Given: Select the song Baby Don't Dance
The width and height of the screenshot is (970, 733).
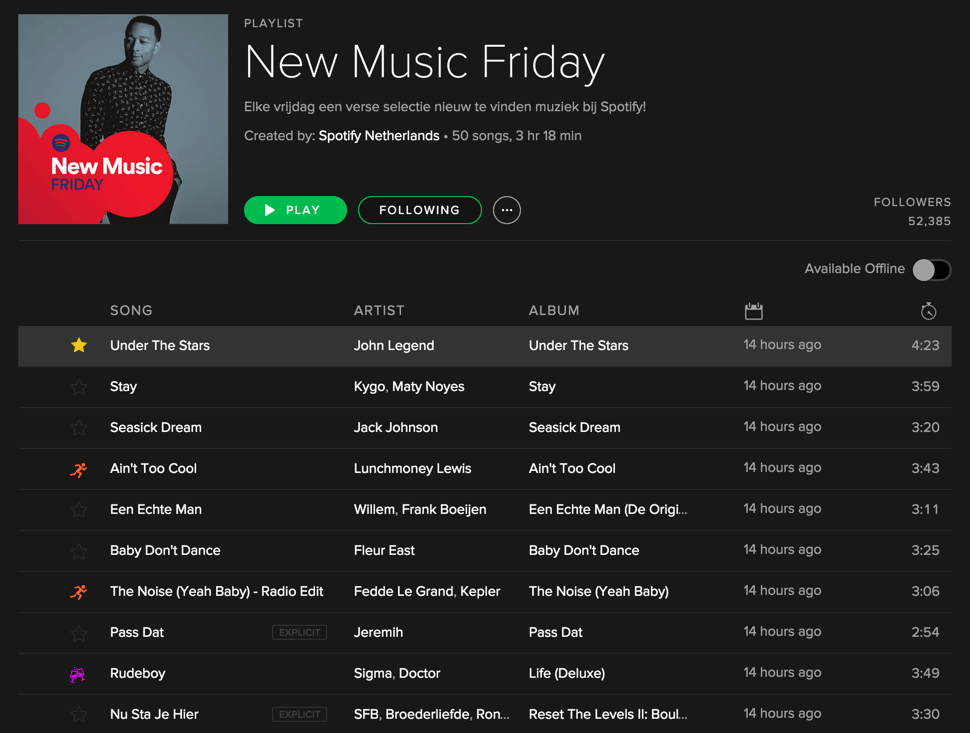Looking at the screenshot, I should click(x=165, y=550).
